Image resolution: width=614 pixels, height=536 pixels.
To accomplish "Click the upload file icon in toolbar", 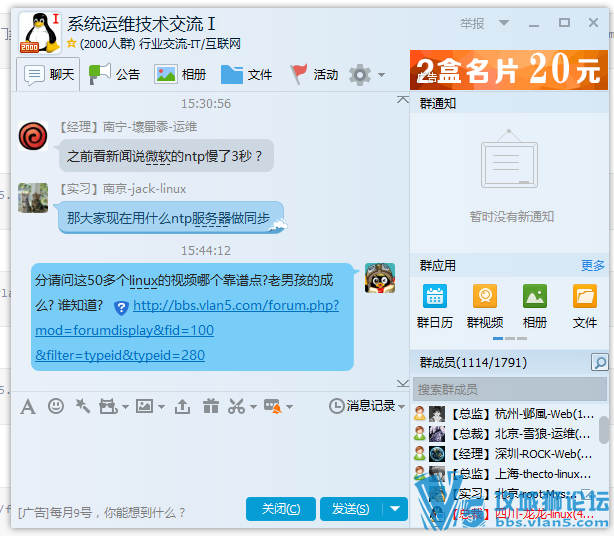I will pos(182,406).
